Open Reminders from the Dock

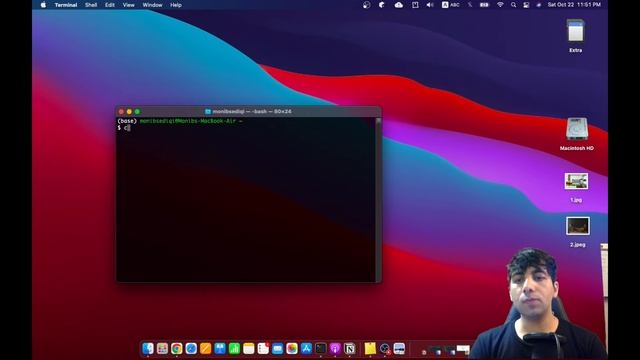(263, 348)
